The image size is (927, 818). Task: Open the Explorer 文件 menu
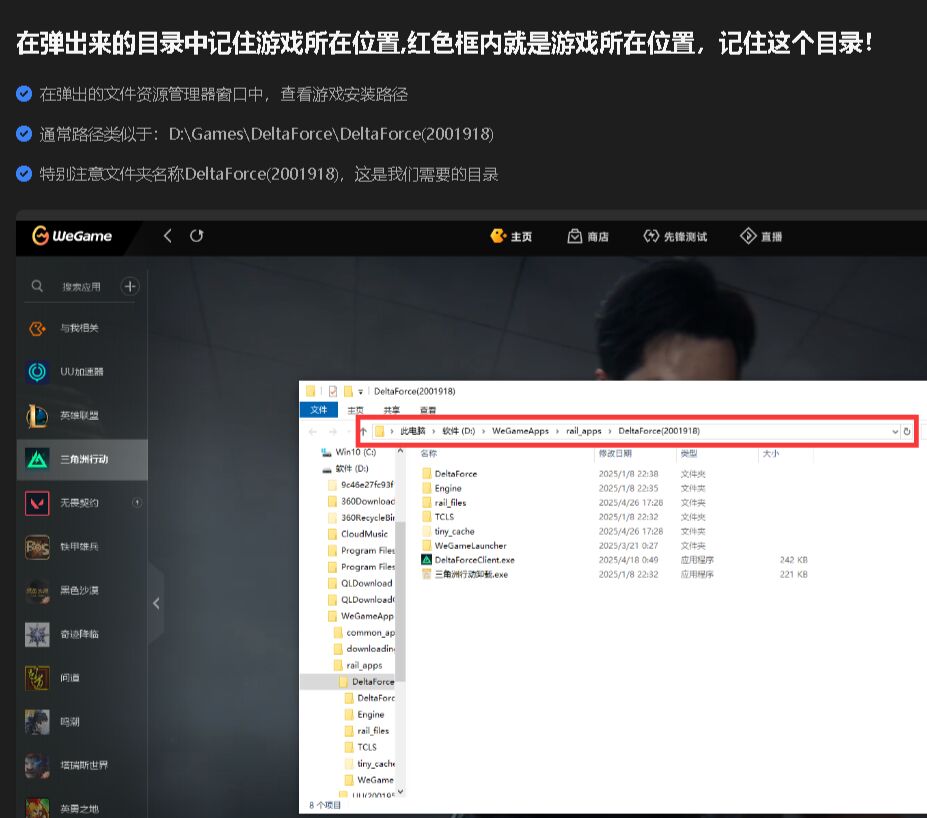point(319,410)
